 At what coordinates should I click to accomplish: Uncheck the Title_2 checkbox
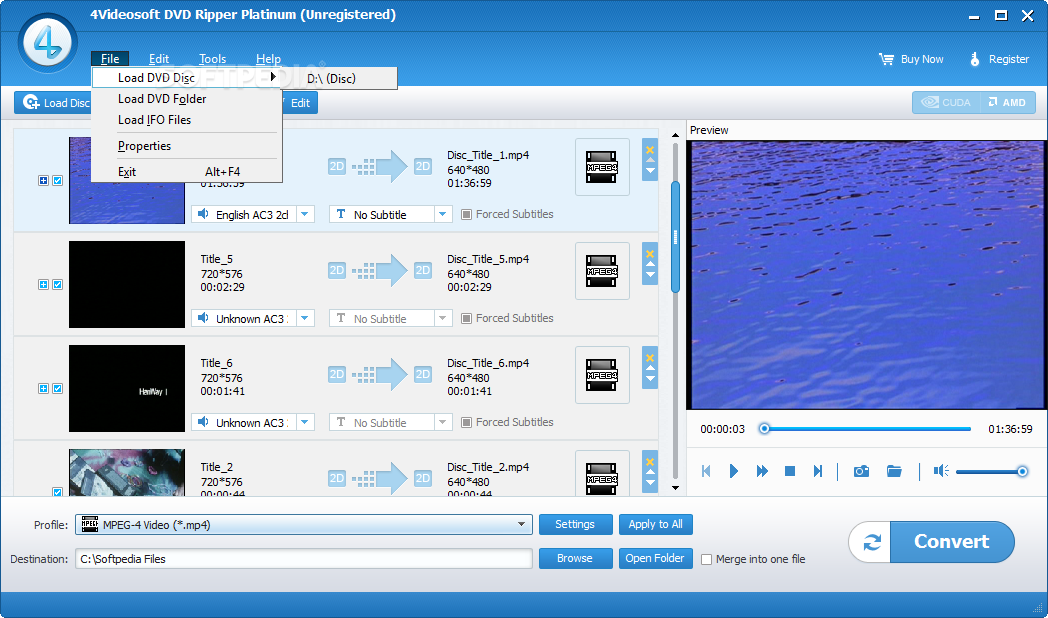[57, 492]
